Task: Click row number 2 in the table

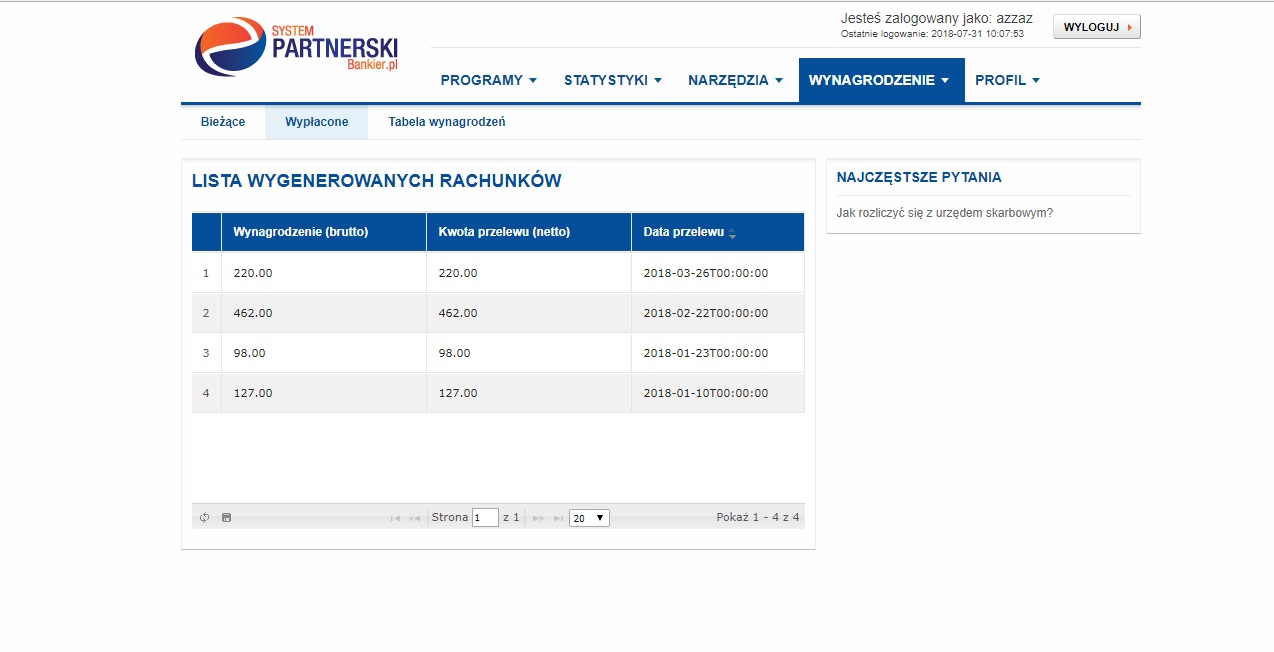Action: [x=206, y=313]
